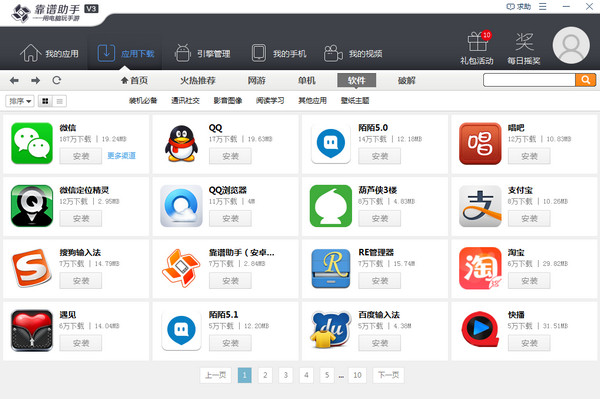Select the 软件 tab

(x=356, y=80)
